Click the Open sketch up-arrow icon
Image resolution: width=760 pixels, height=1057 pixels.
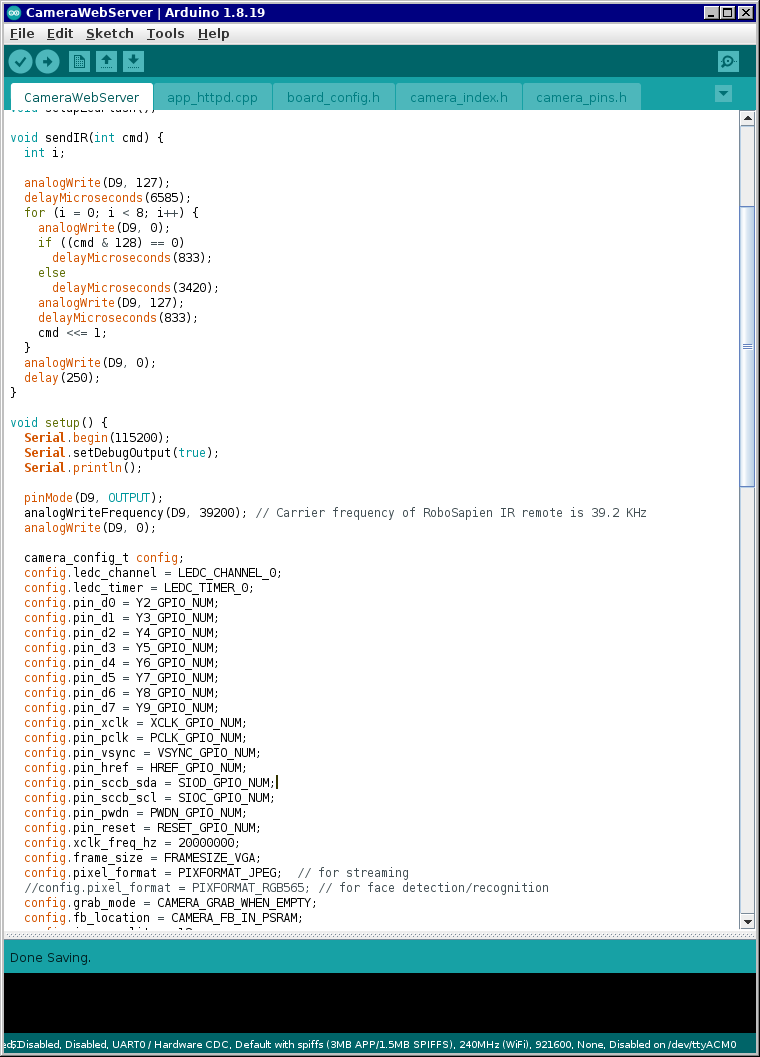click(x=106, y=62)
